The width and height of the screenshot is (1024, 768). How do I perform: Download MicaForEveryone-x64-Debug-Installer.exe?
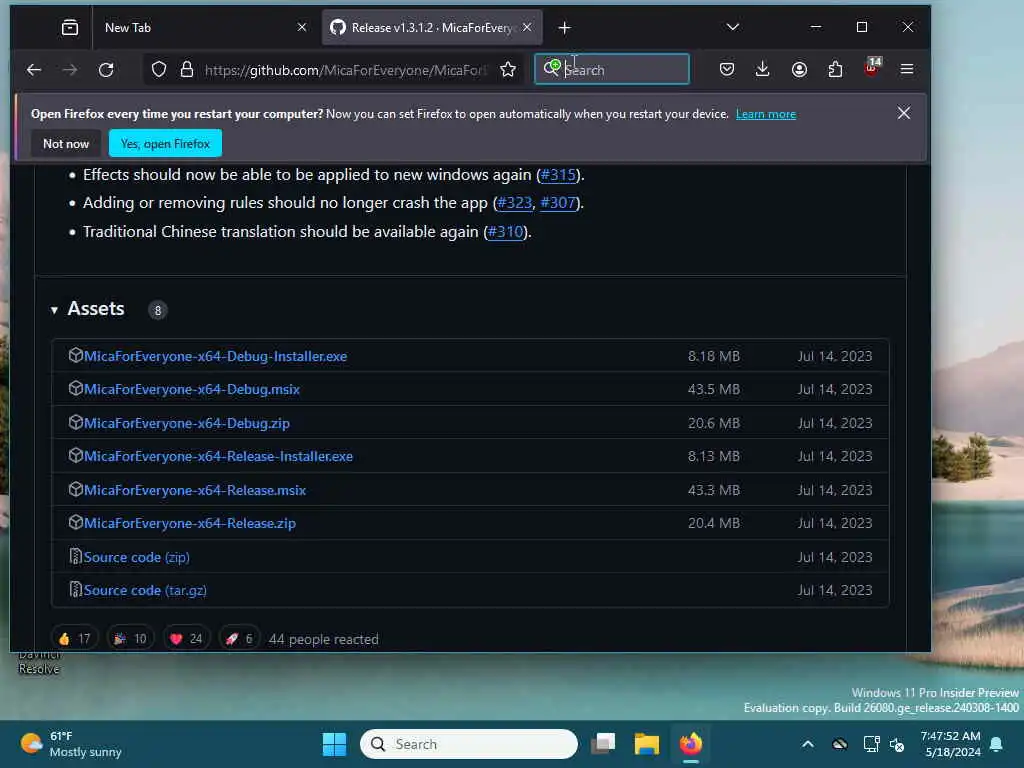point(216,356)
